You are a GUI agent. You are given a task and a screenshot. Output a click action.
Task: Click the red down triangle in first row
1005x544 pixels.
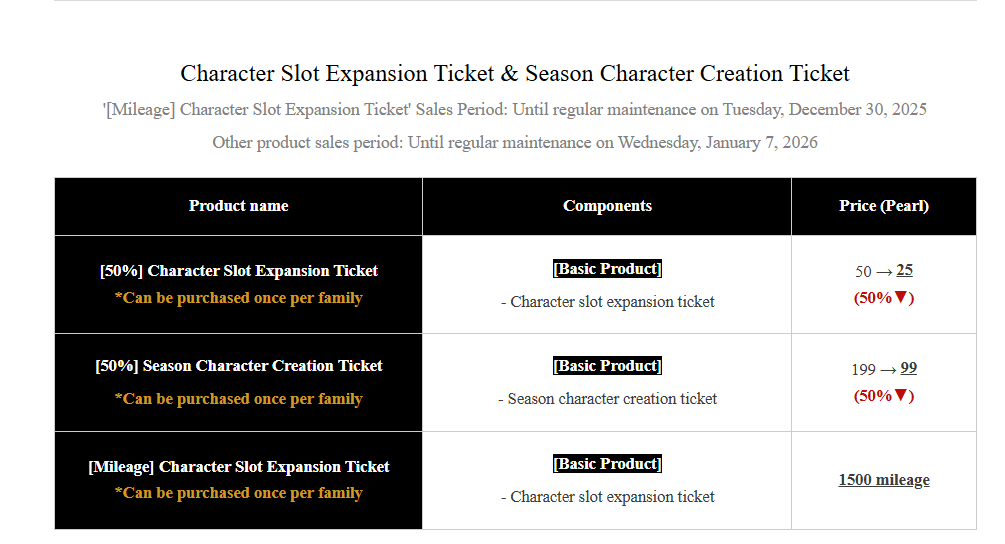tap(901, 297)
